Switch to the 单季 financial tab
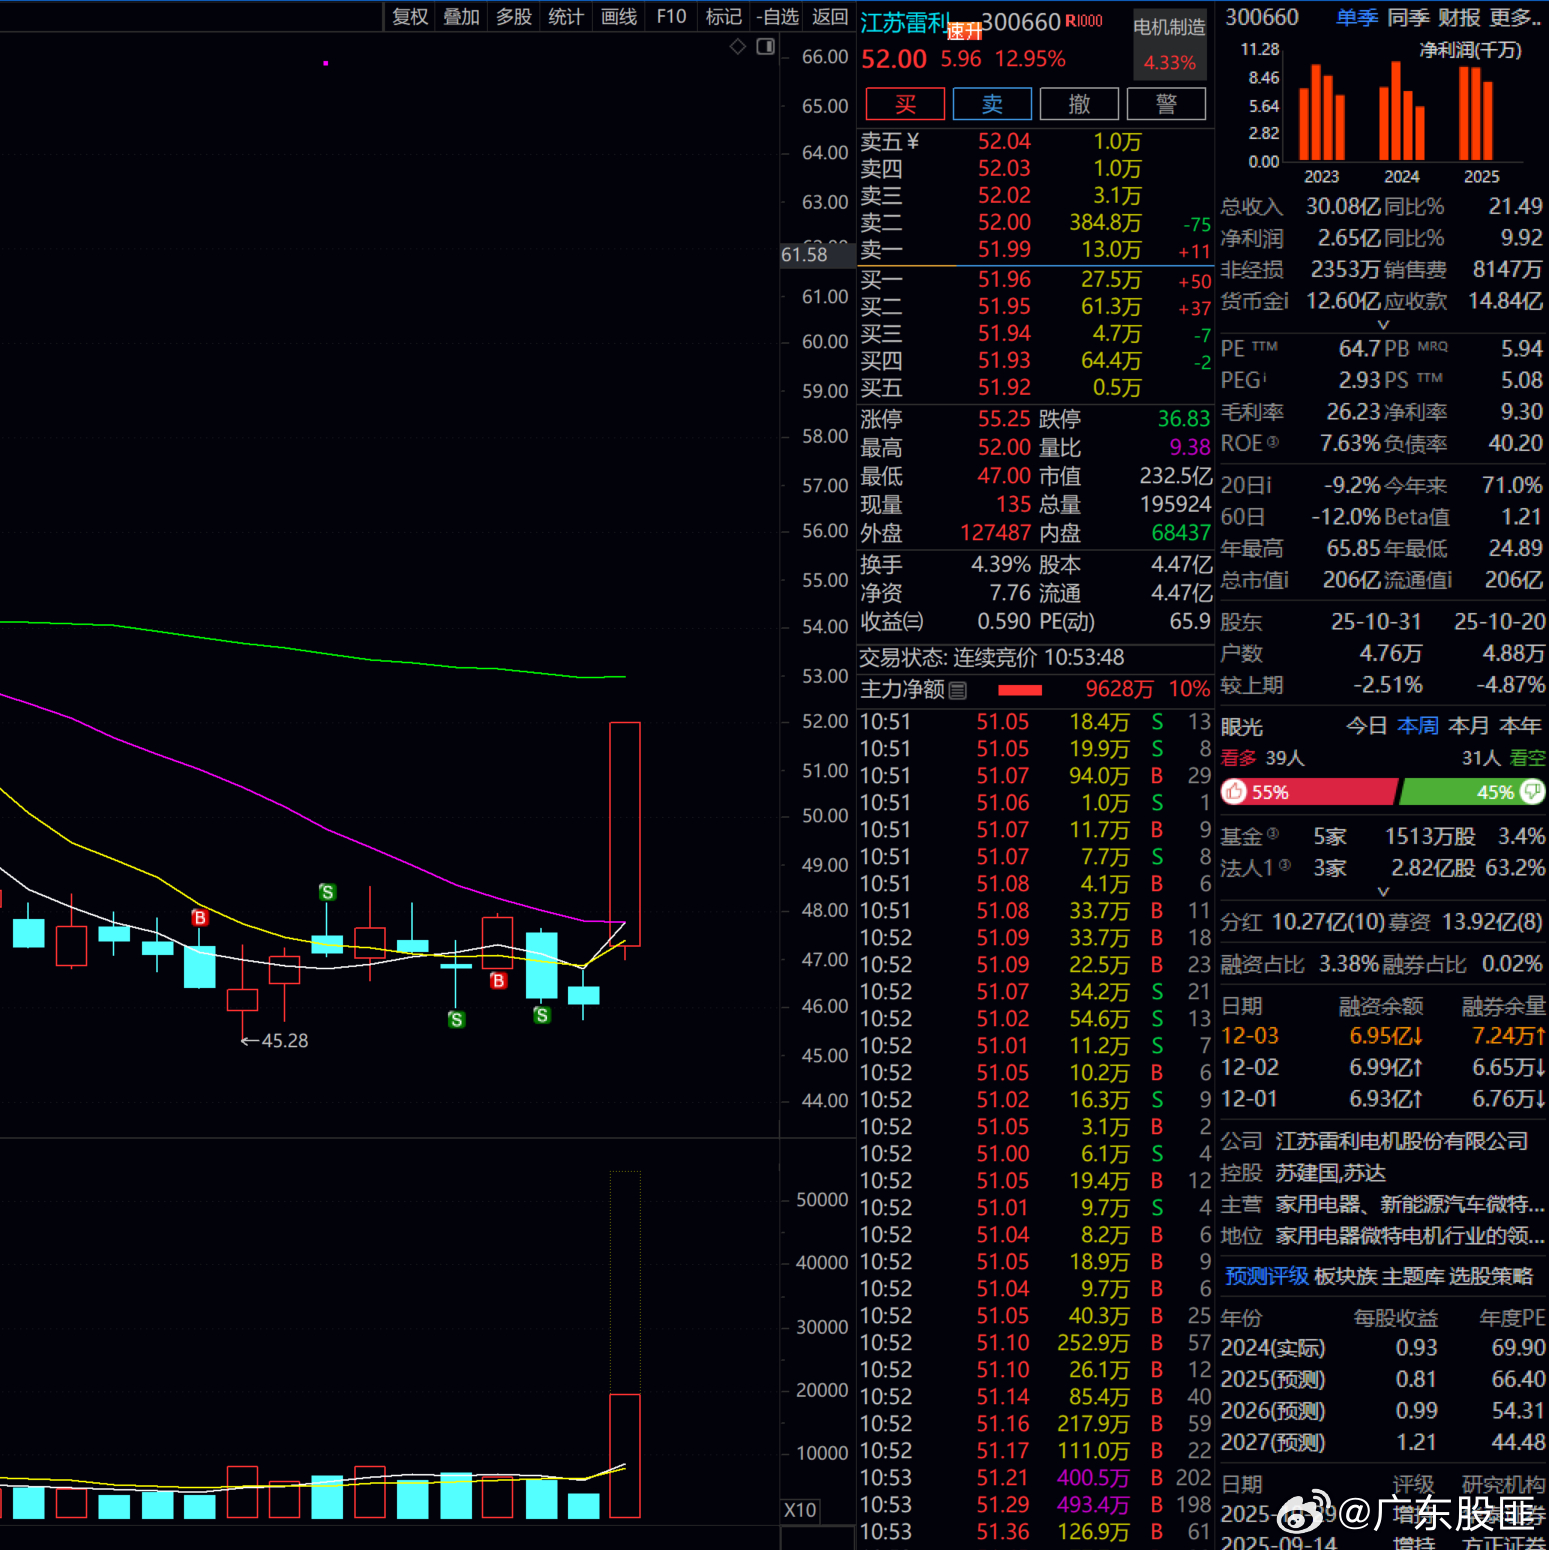Viewport: 1549px width, 1550px height. (x=1357, y=17)
